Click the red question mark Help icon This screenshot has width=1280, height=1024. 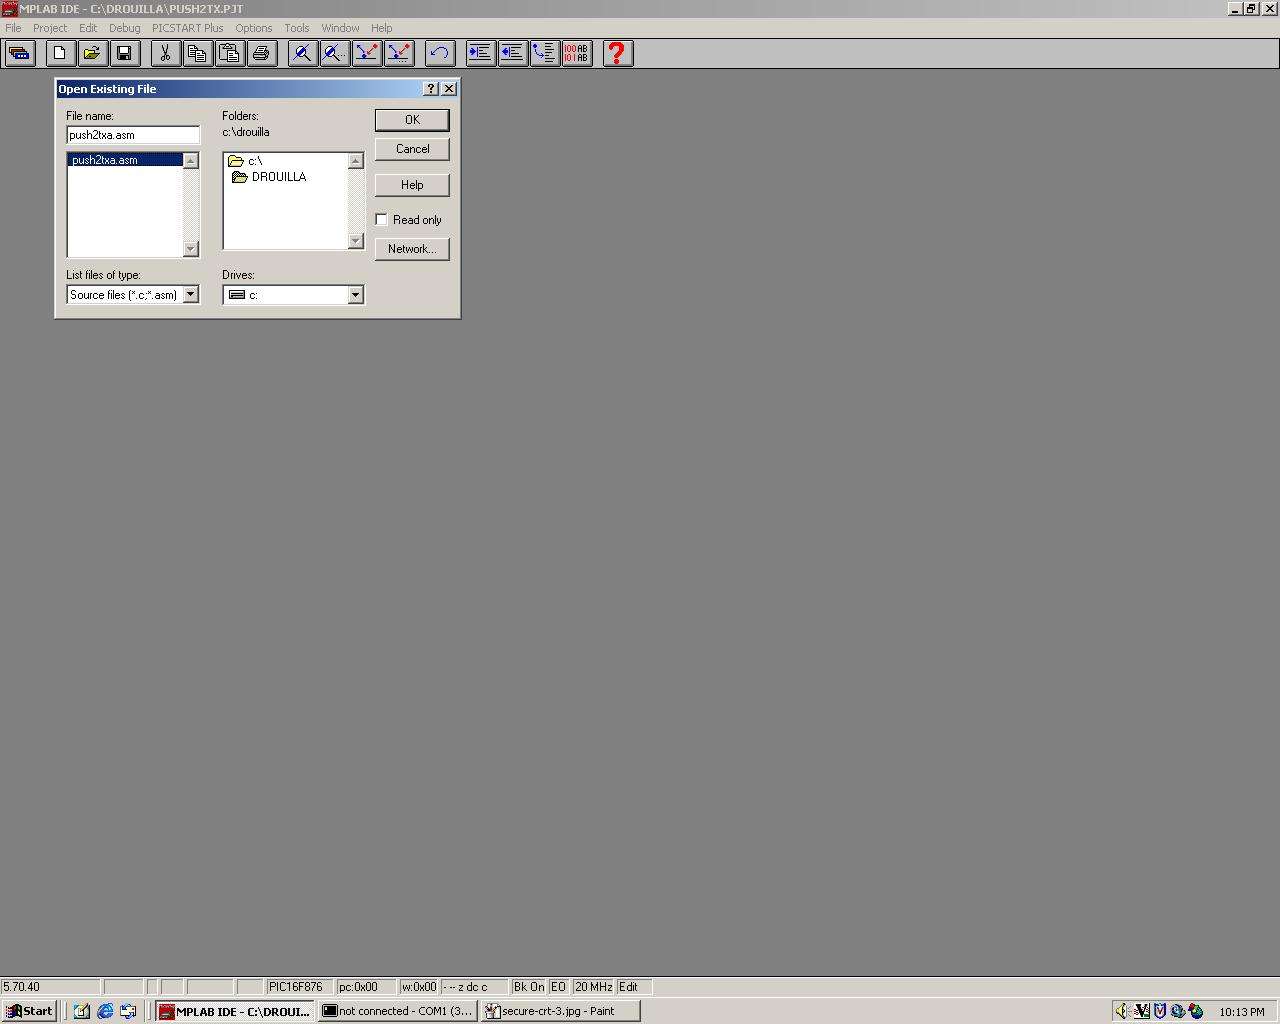click(x=618, y=53)
